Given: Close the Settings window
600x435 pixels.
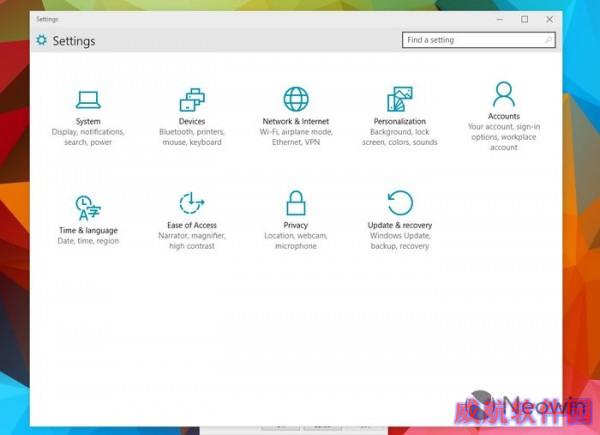Looking at the screenshot, I should (x=549, y=19).
